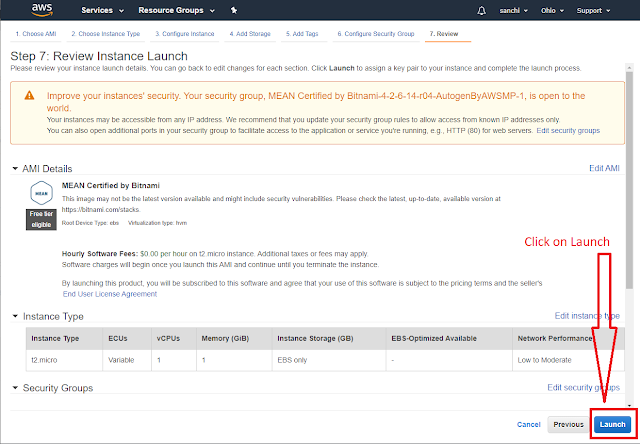640x444 pixels.
Task: Click the Launch button
Action: [613, 424]
